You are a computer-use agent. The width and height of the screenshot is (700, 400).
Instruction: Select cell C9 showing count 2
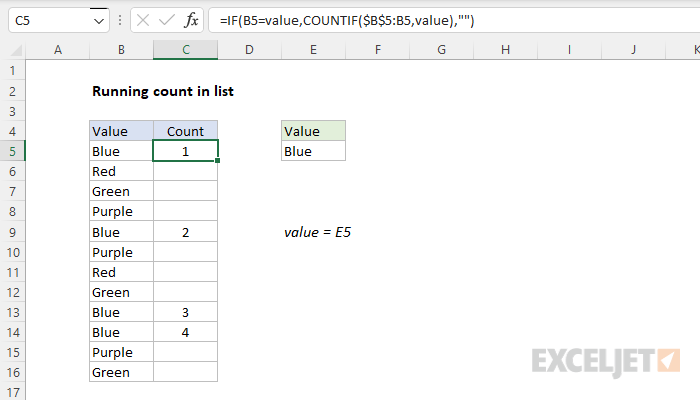pyautogui.click(x=186, y=232)
